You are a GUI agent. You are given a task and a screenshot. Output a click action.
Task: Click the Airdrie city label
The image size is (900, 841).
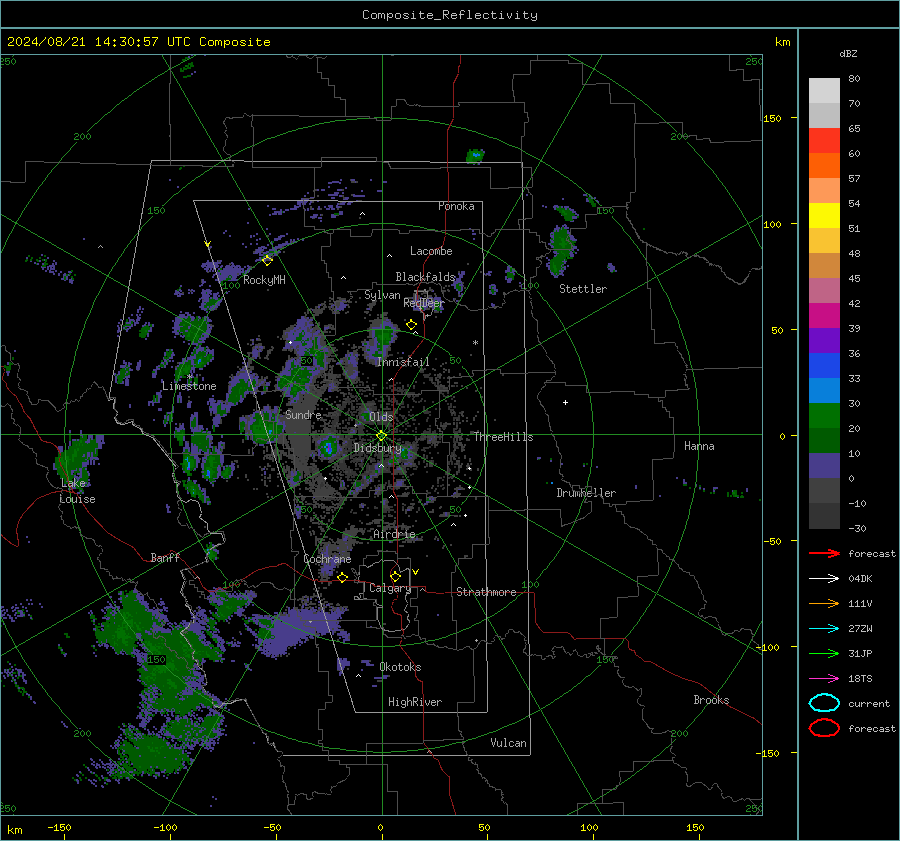(x=394, y=534)
